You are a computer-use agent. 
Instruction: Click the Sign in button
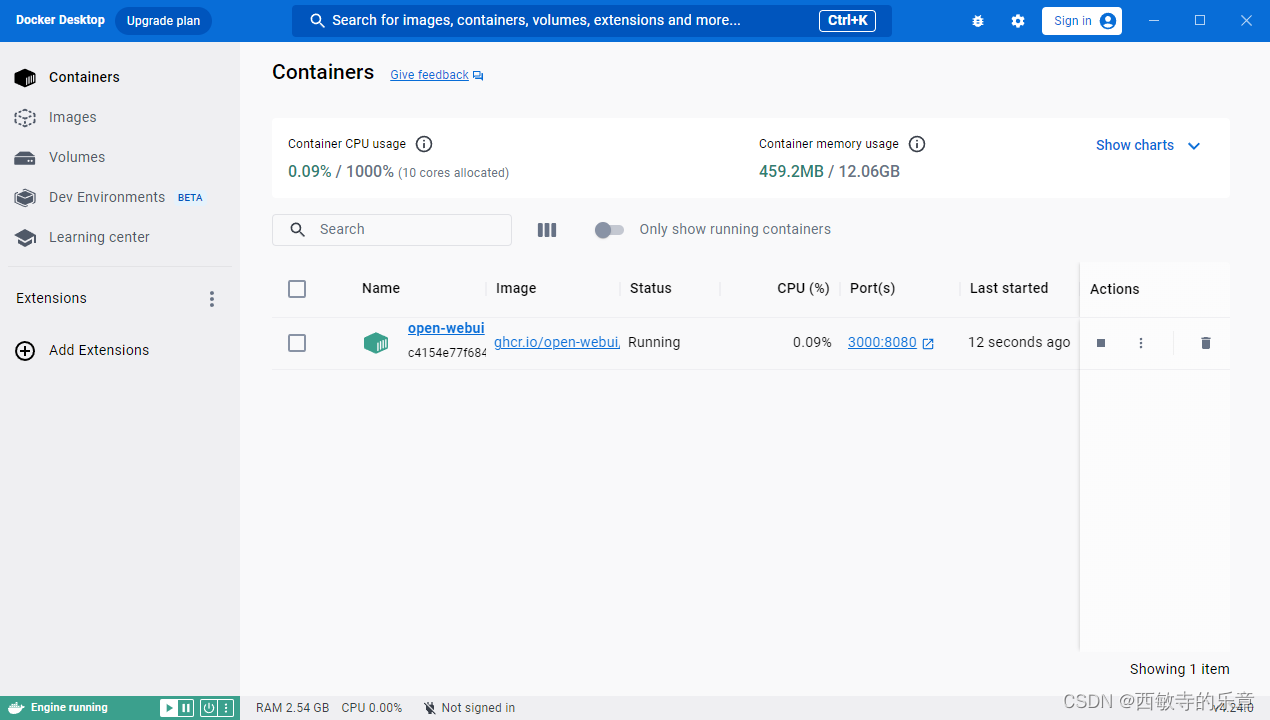tap(1082, 21)
